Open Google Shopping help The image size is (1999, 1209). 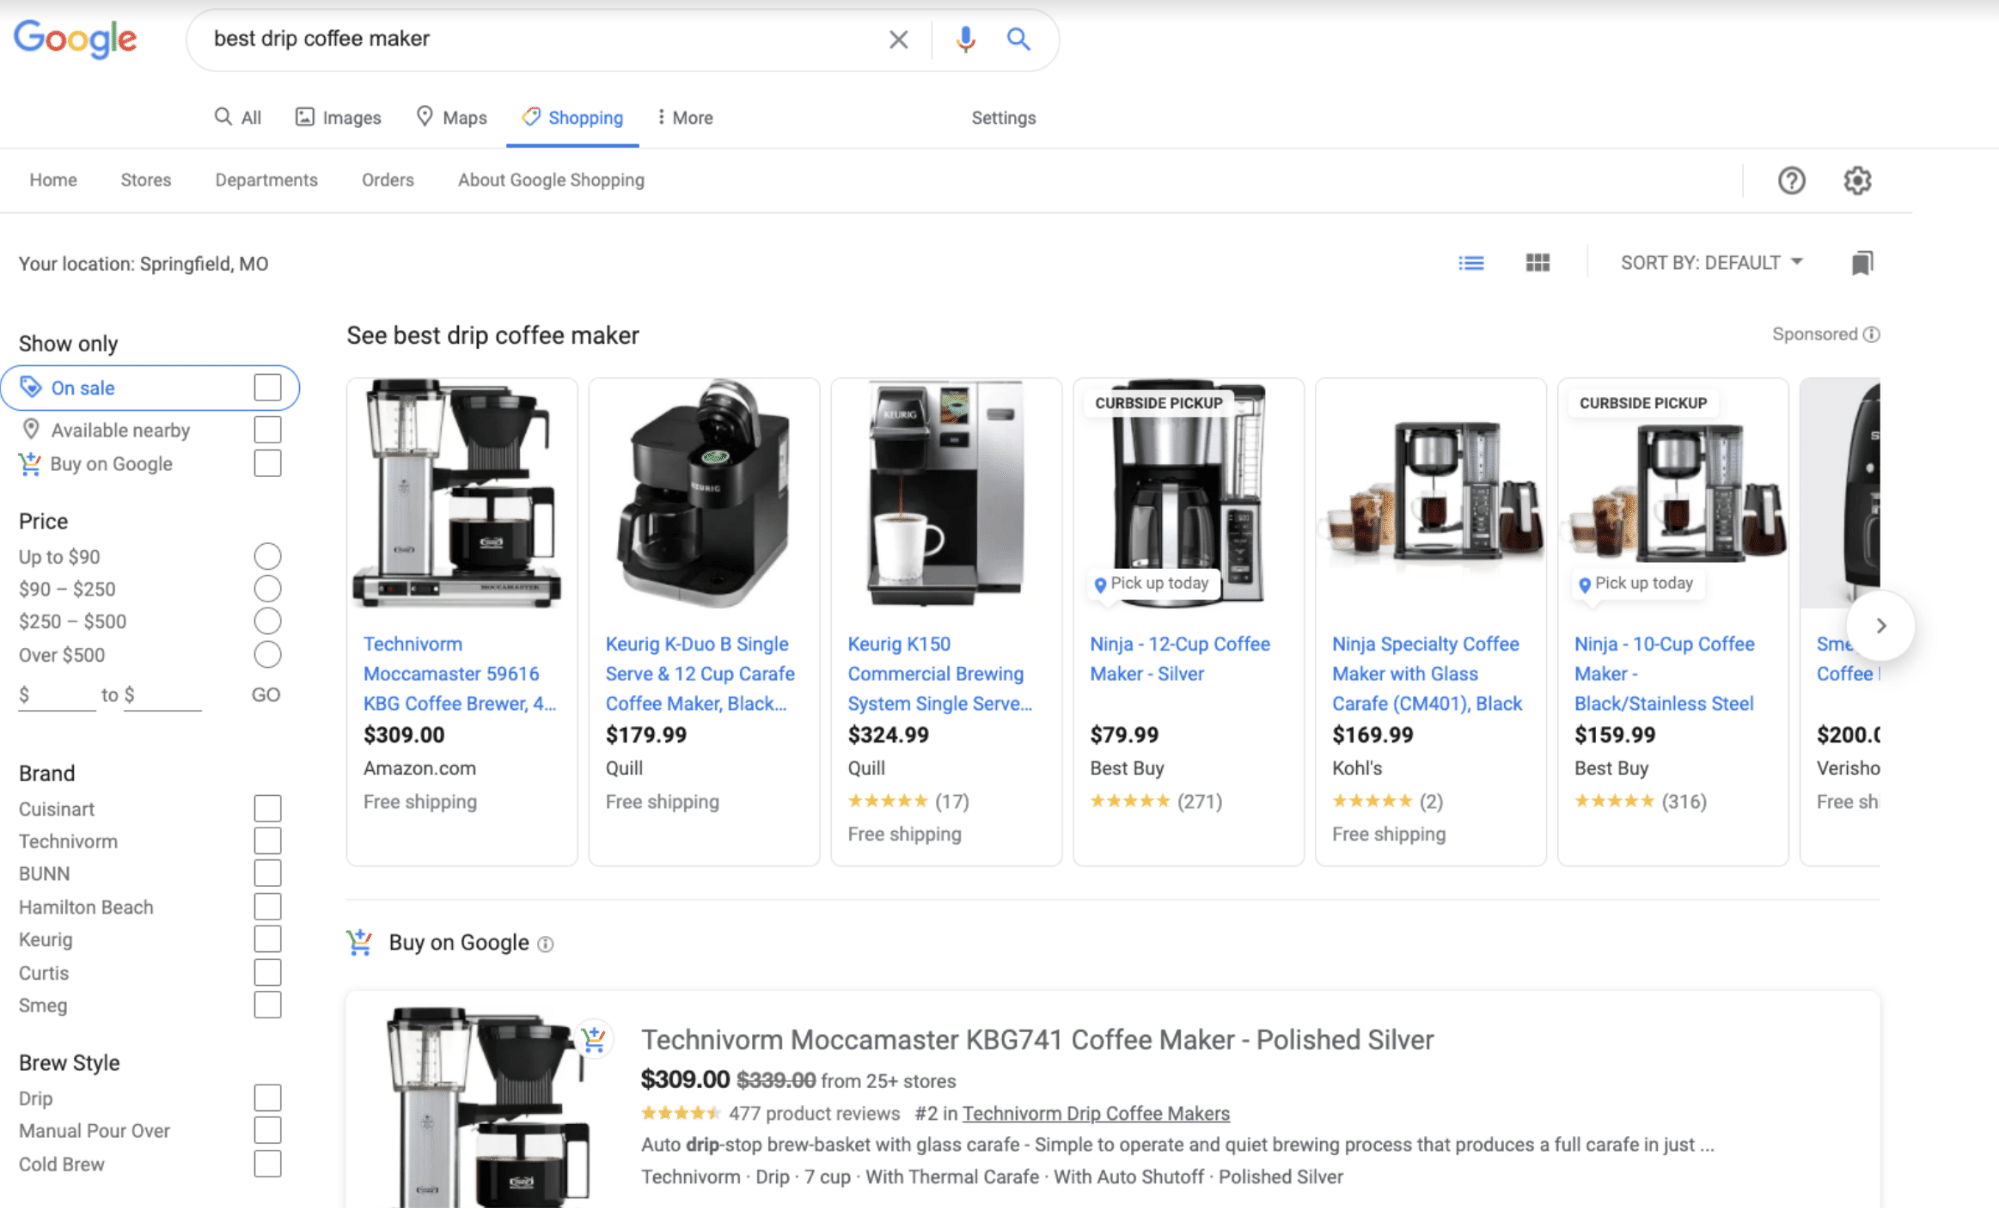pos(1791,180)
